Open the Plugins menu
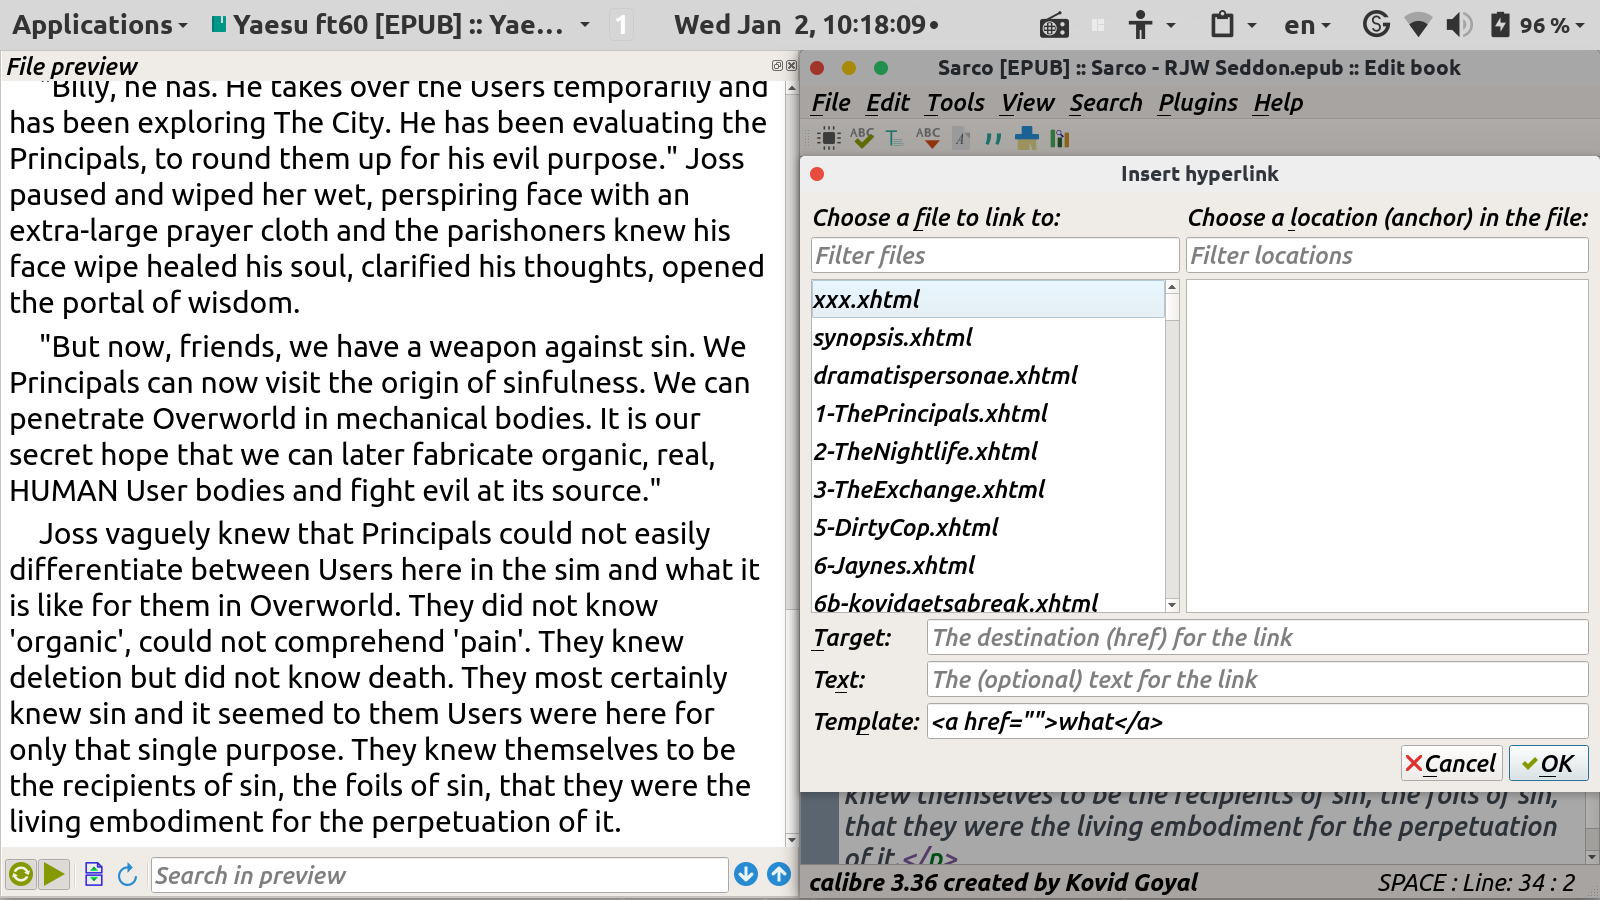The width and height of the screenshot is (1600, 900). tap(1198, 103)
